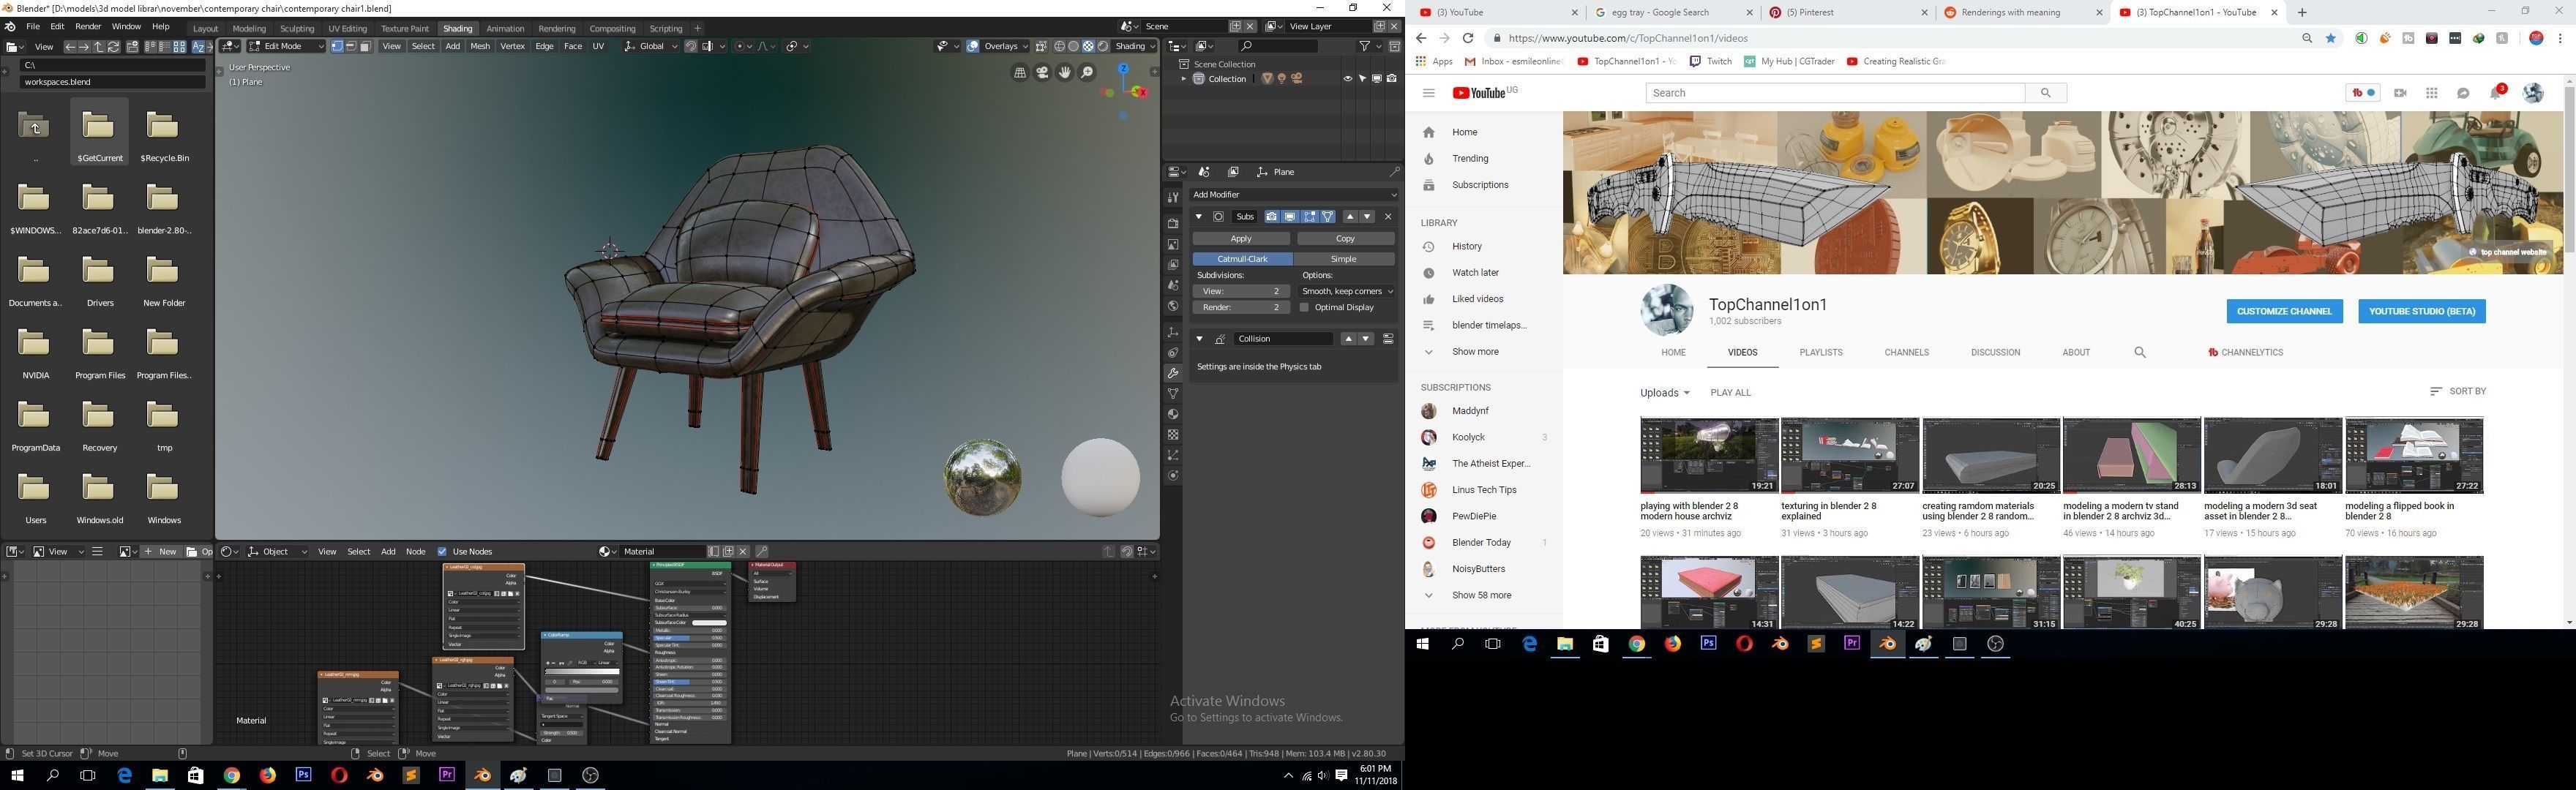Hide Collection with eye icon in outliner
2576x790 pixels.
1347,79
